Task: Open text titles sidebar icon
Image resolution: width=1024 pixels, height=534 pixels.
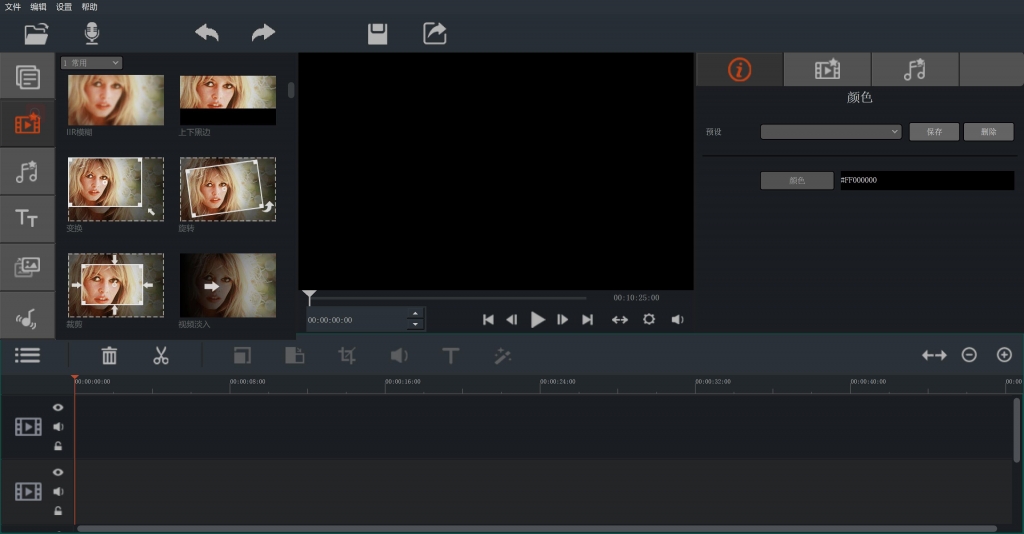Action: click(x=27, y=218)
